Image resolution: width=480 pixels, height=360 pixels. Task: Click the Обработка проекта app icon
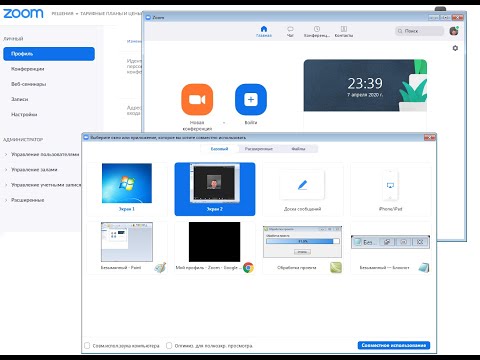[336, 267]
